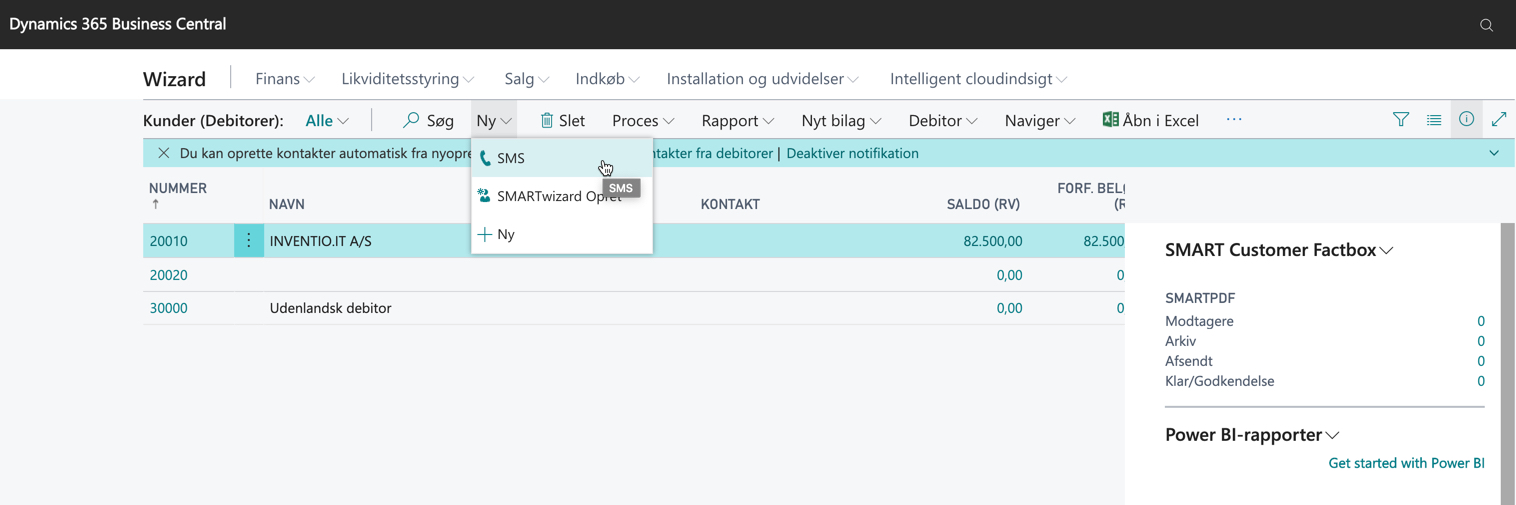Screen dimensions: 1516x505
Task: Click saldo 82.500,00 for INVENTIO.IT
Action: [x=992, y=241]
